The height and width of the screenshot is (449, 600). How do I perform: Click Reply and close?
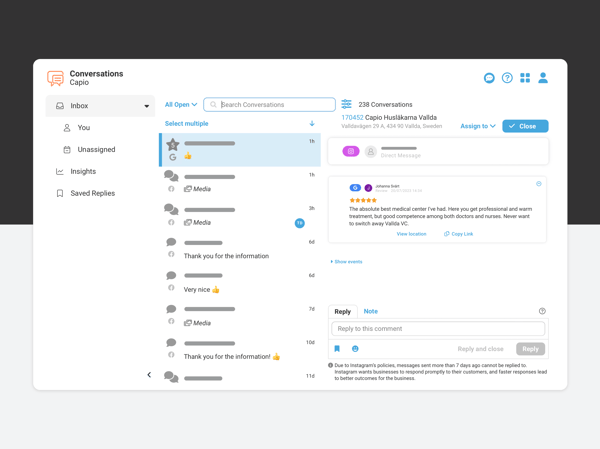pos(481,349)
